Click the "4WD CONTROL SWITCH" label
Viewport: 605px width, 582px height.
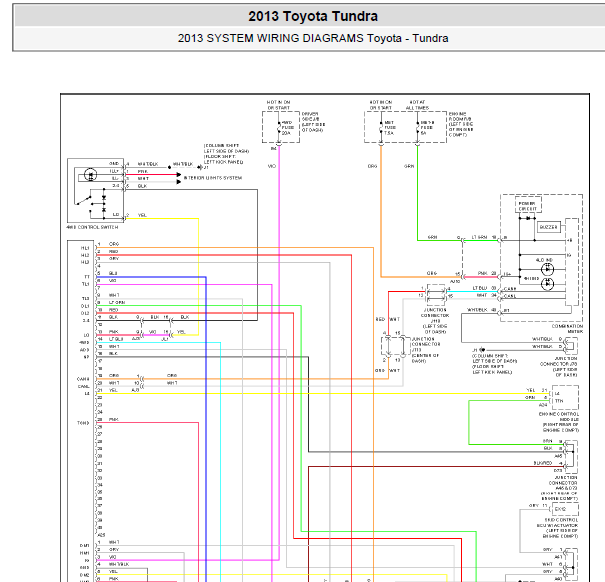tap(92, 227)
